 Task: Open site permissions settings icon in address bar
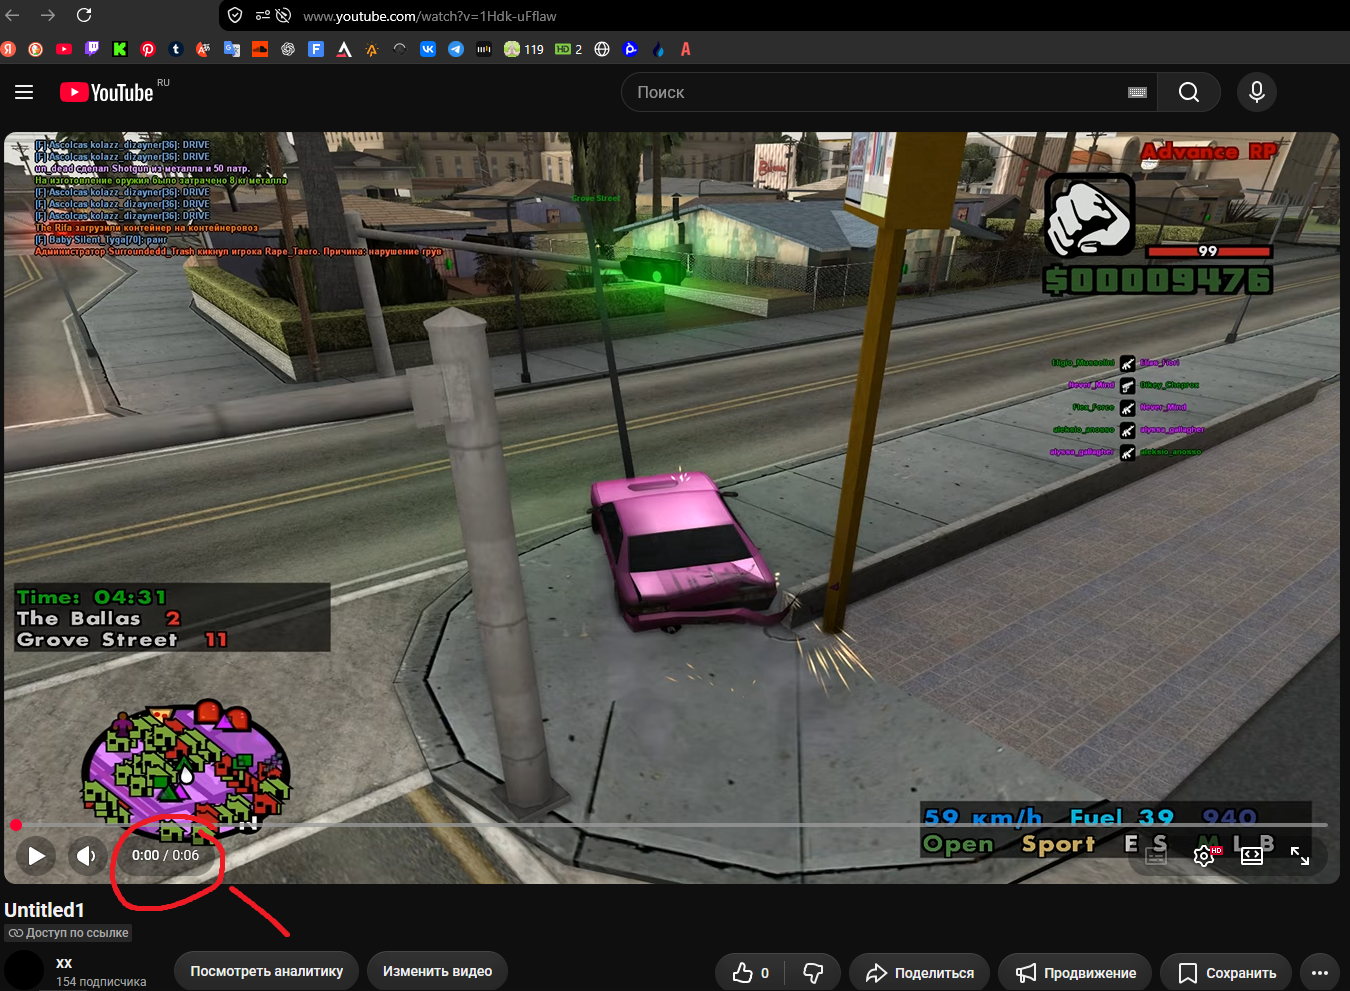[263, 15]
